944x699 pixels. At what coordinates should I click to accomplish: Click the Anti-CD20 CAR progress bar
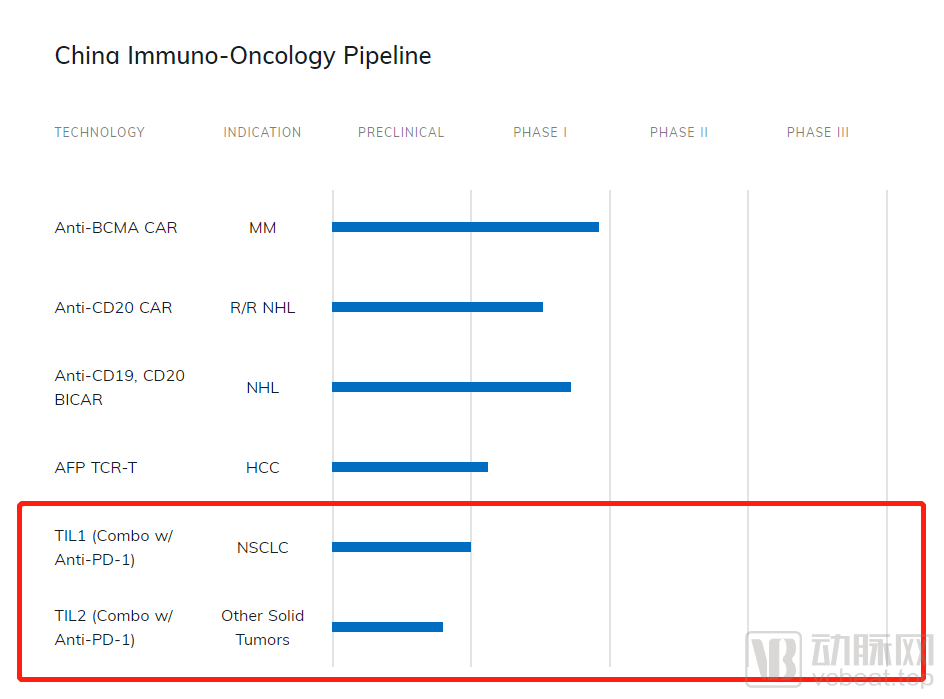[x=437, y=307]
